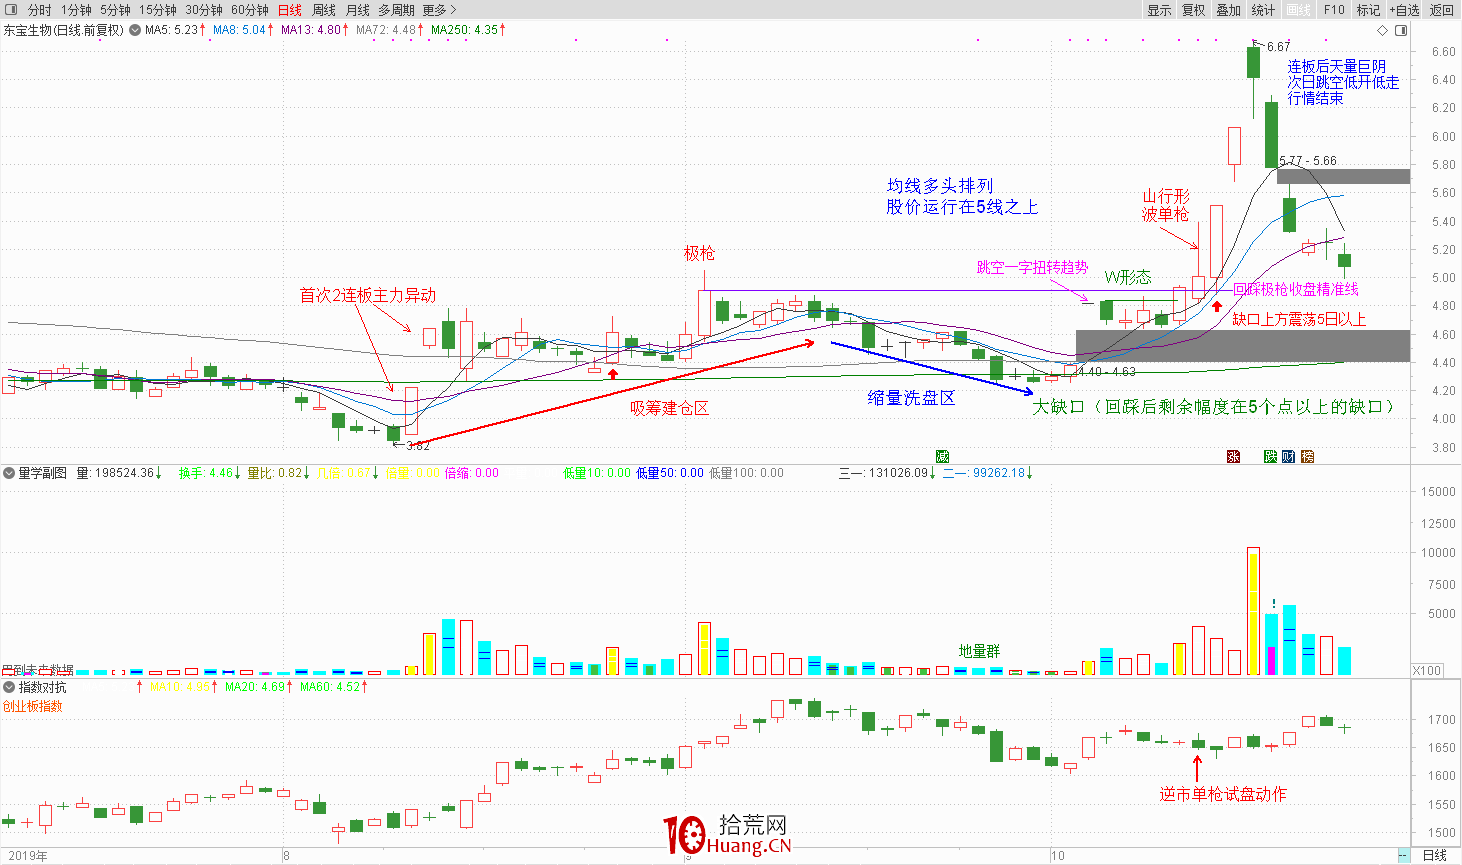Click the stock title 东宝生物(日线.前复权)
The height and width of the screenshot is (865, 1462).
click(x=63, y=30)
